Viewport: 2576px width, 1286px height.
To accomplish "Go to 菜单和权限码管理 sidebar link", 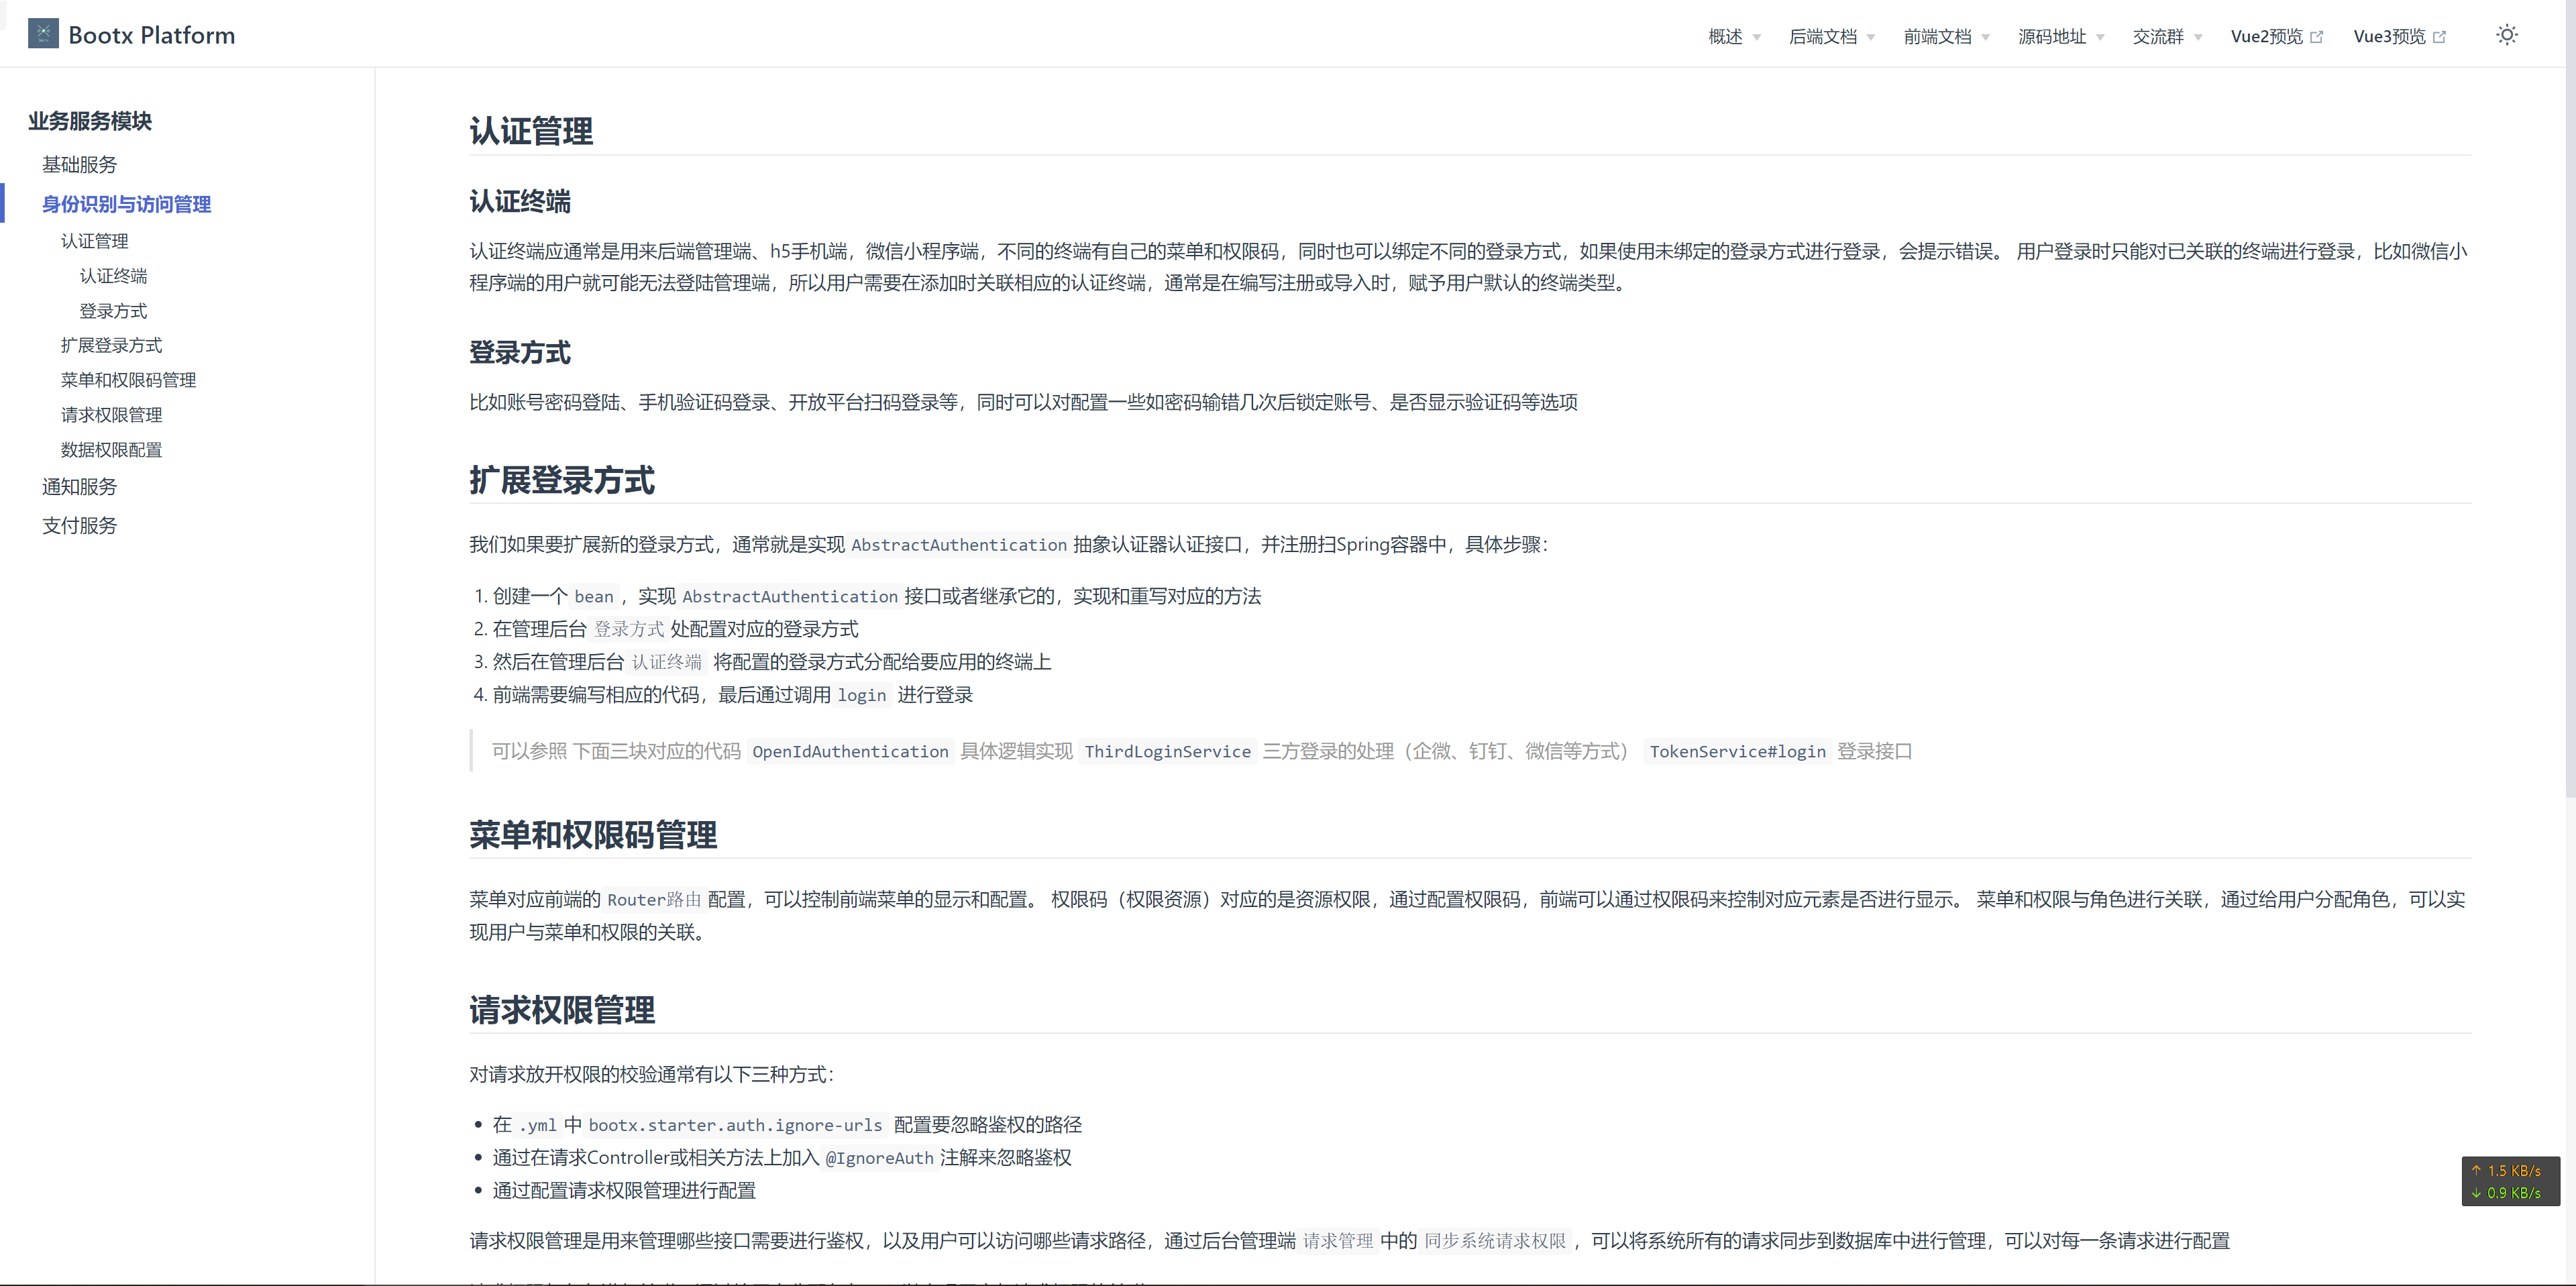I will click(x=128, y=380).
